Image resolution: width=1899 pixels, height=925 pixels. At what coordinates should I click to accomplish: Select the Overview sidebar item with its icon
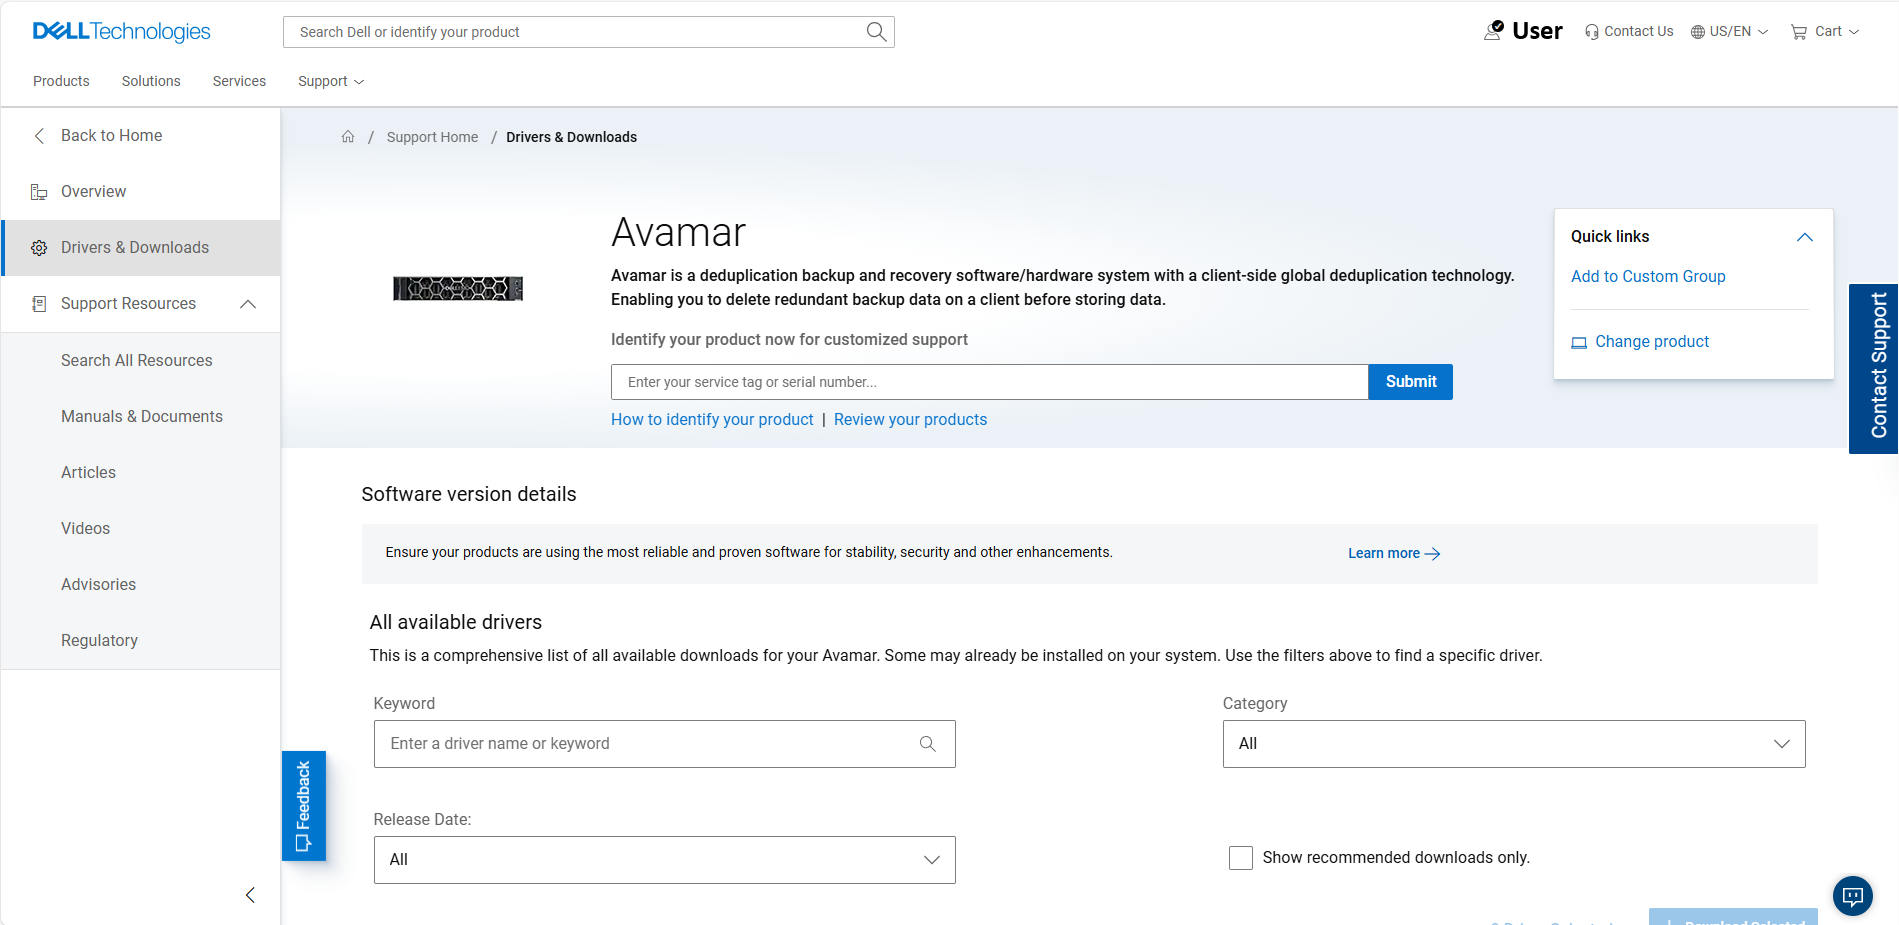pyautogui.click(x=92, y=191)
